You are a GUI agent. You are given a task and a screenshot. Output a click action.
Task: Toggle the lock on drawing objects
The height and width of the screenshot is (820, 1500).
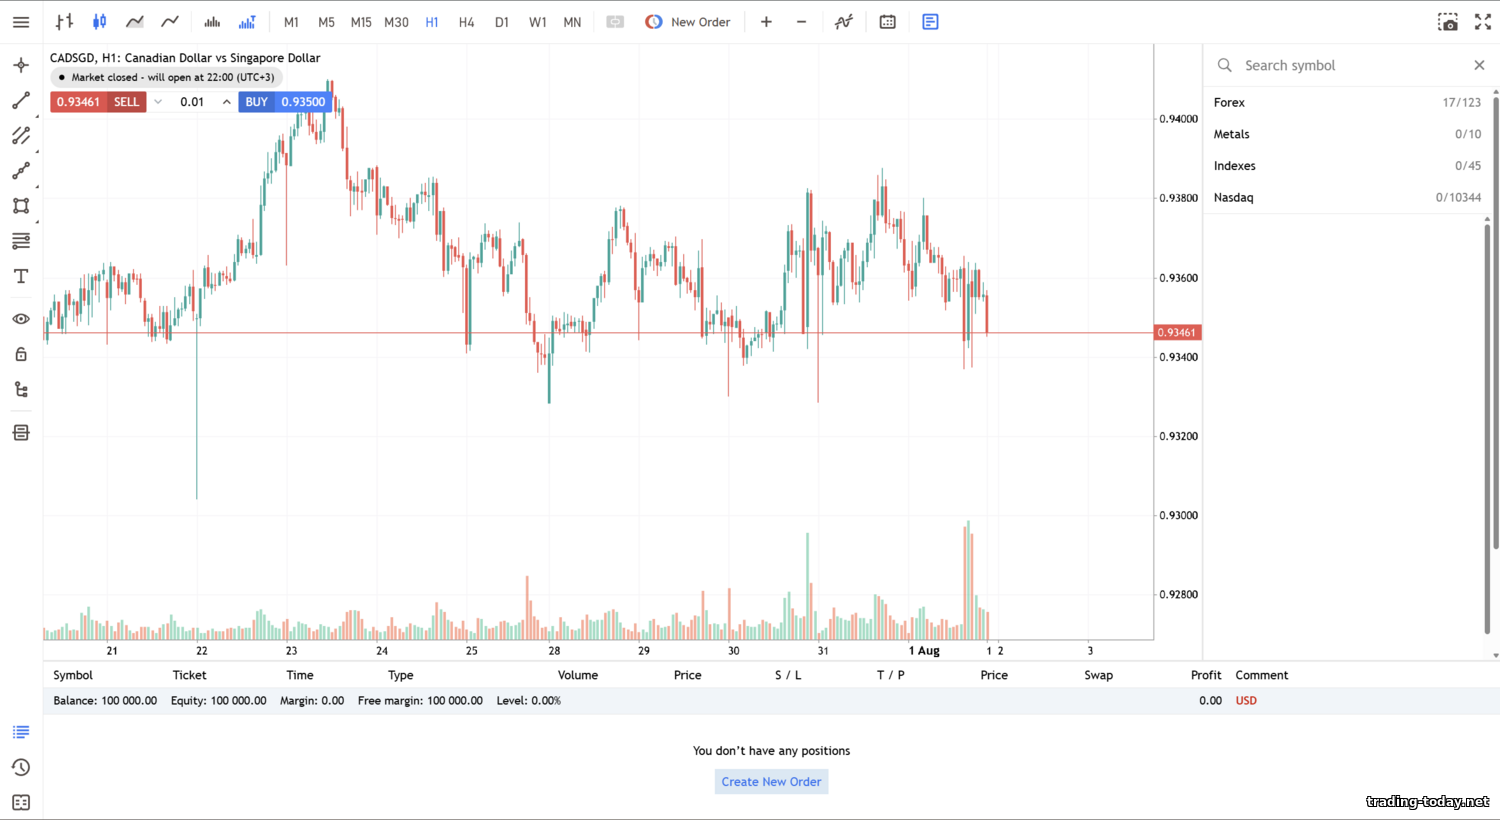click(x=21, y=354)
